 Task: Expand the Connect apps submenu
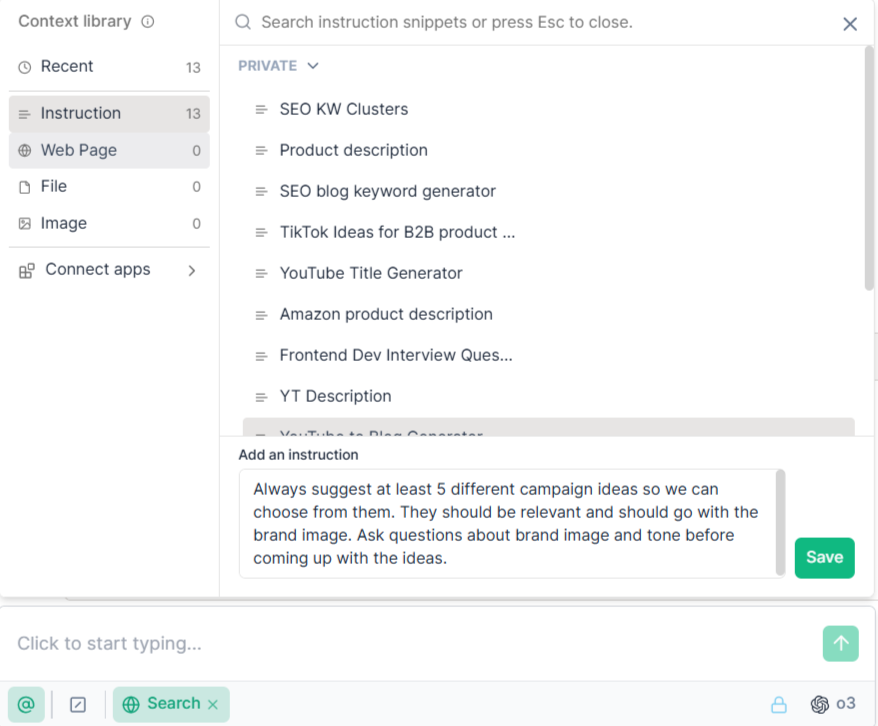109,270
